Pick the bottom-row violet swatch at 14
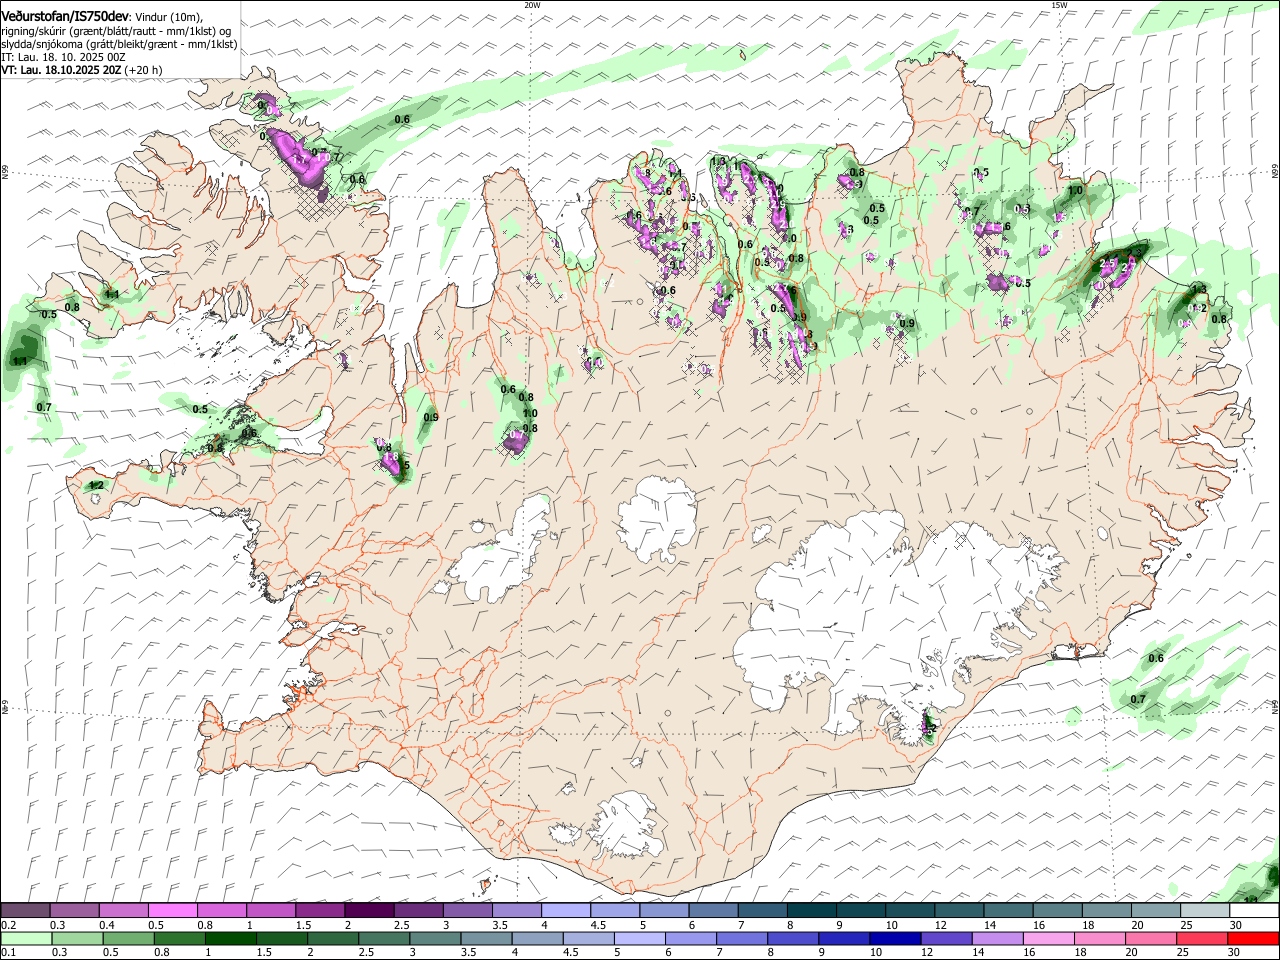This screenshot has height=960, width=1280. click(996, 939)
